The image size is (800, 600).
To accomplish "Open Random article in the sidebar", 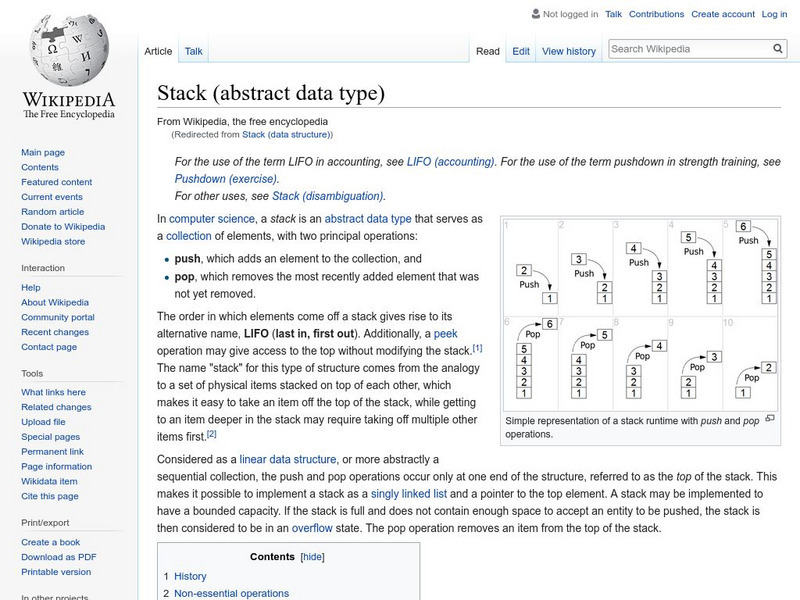I will tap(51, 211).
